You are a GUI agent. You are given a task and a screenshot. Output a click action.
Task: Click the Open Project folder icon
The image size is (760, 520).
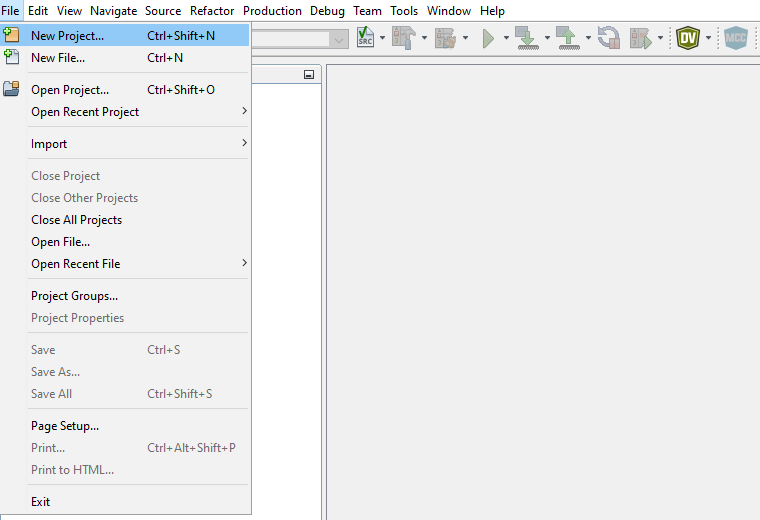12,89
